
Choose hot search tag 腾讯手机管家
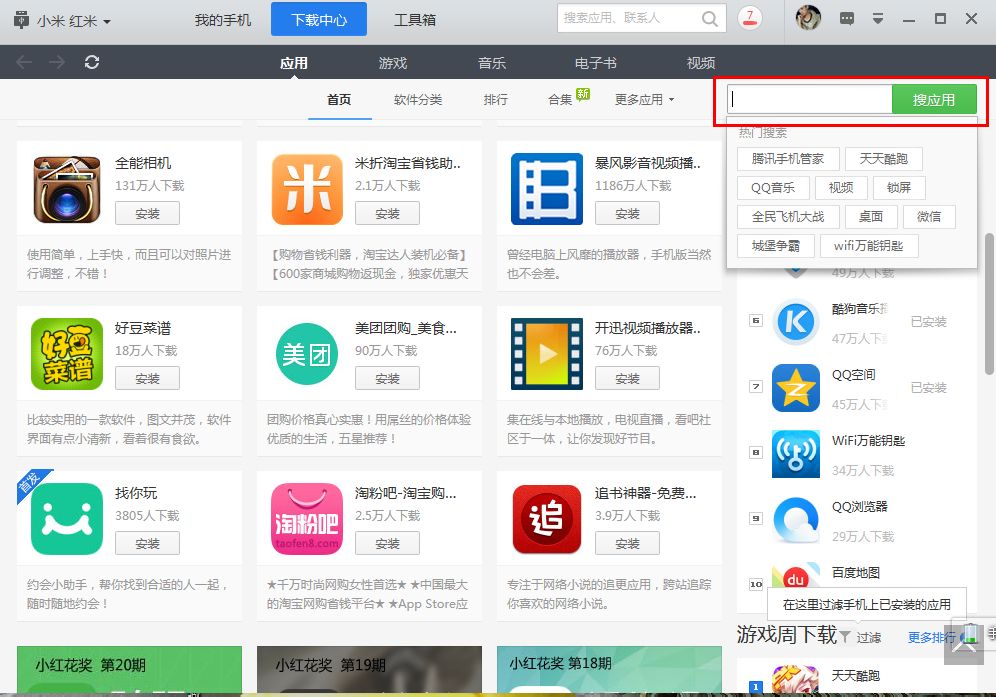click(x=788, y=159)
